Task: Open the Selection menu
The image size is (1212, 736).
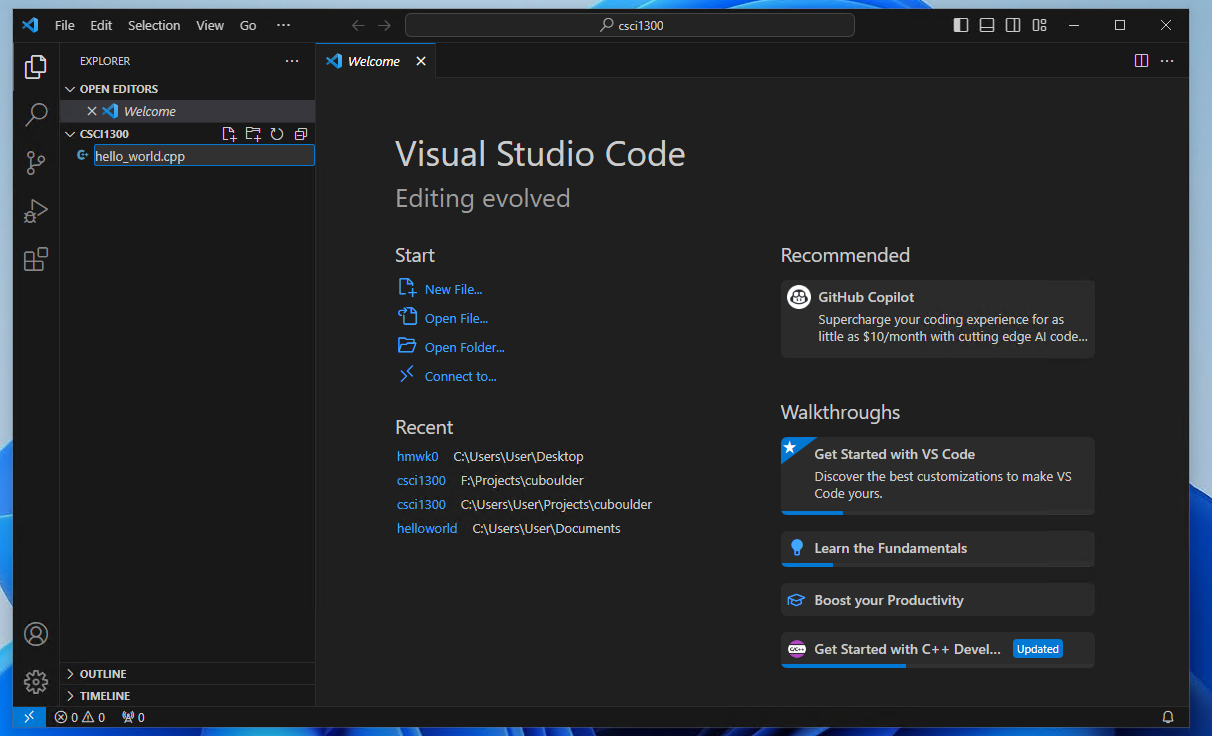Action: point(154,25)
